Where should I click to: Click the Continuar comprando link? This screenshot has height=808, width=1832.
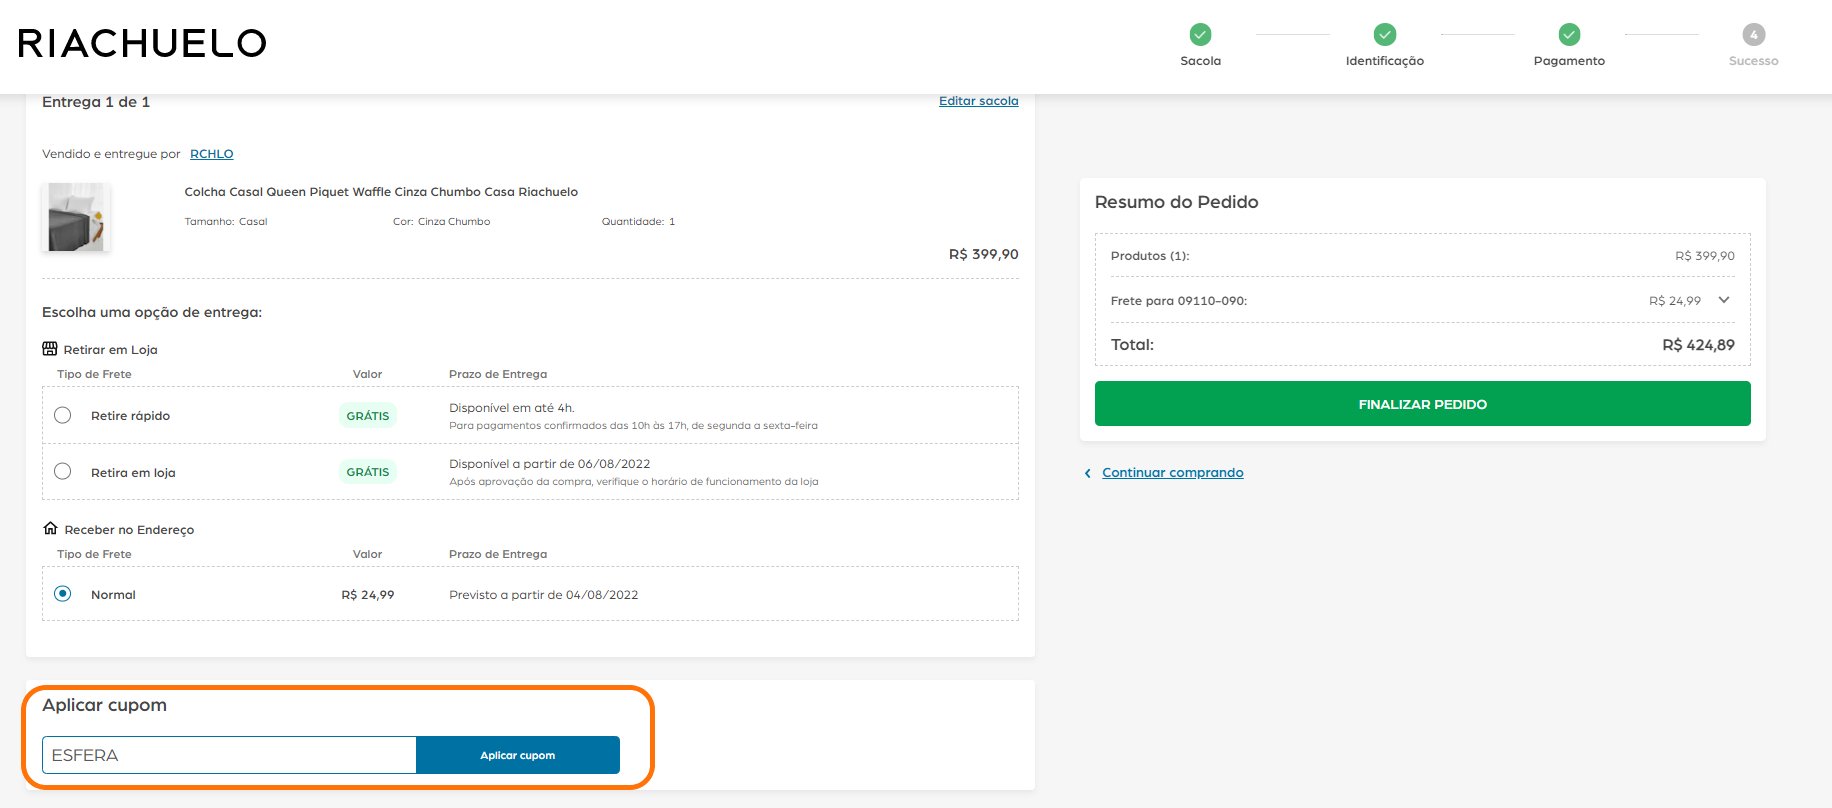1172,473
